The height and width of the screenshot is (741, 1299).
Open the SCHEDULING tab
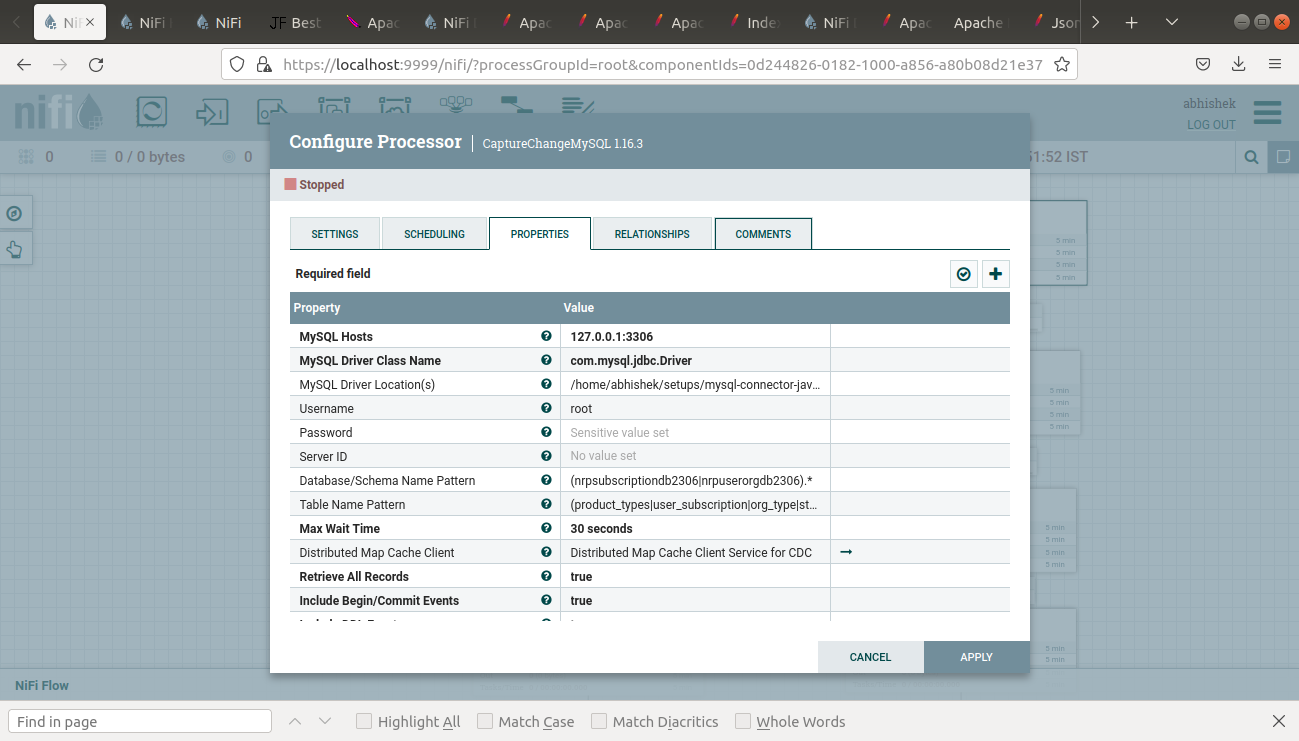(x=435, y=233)
